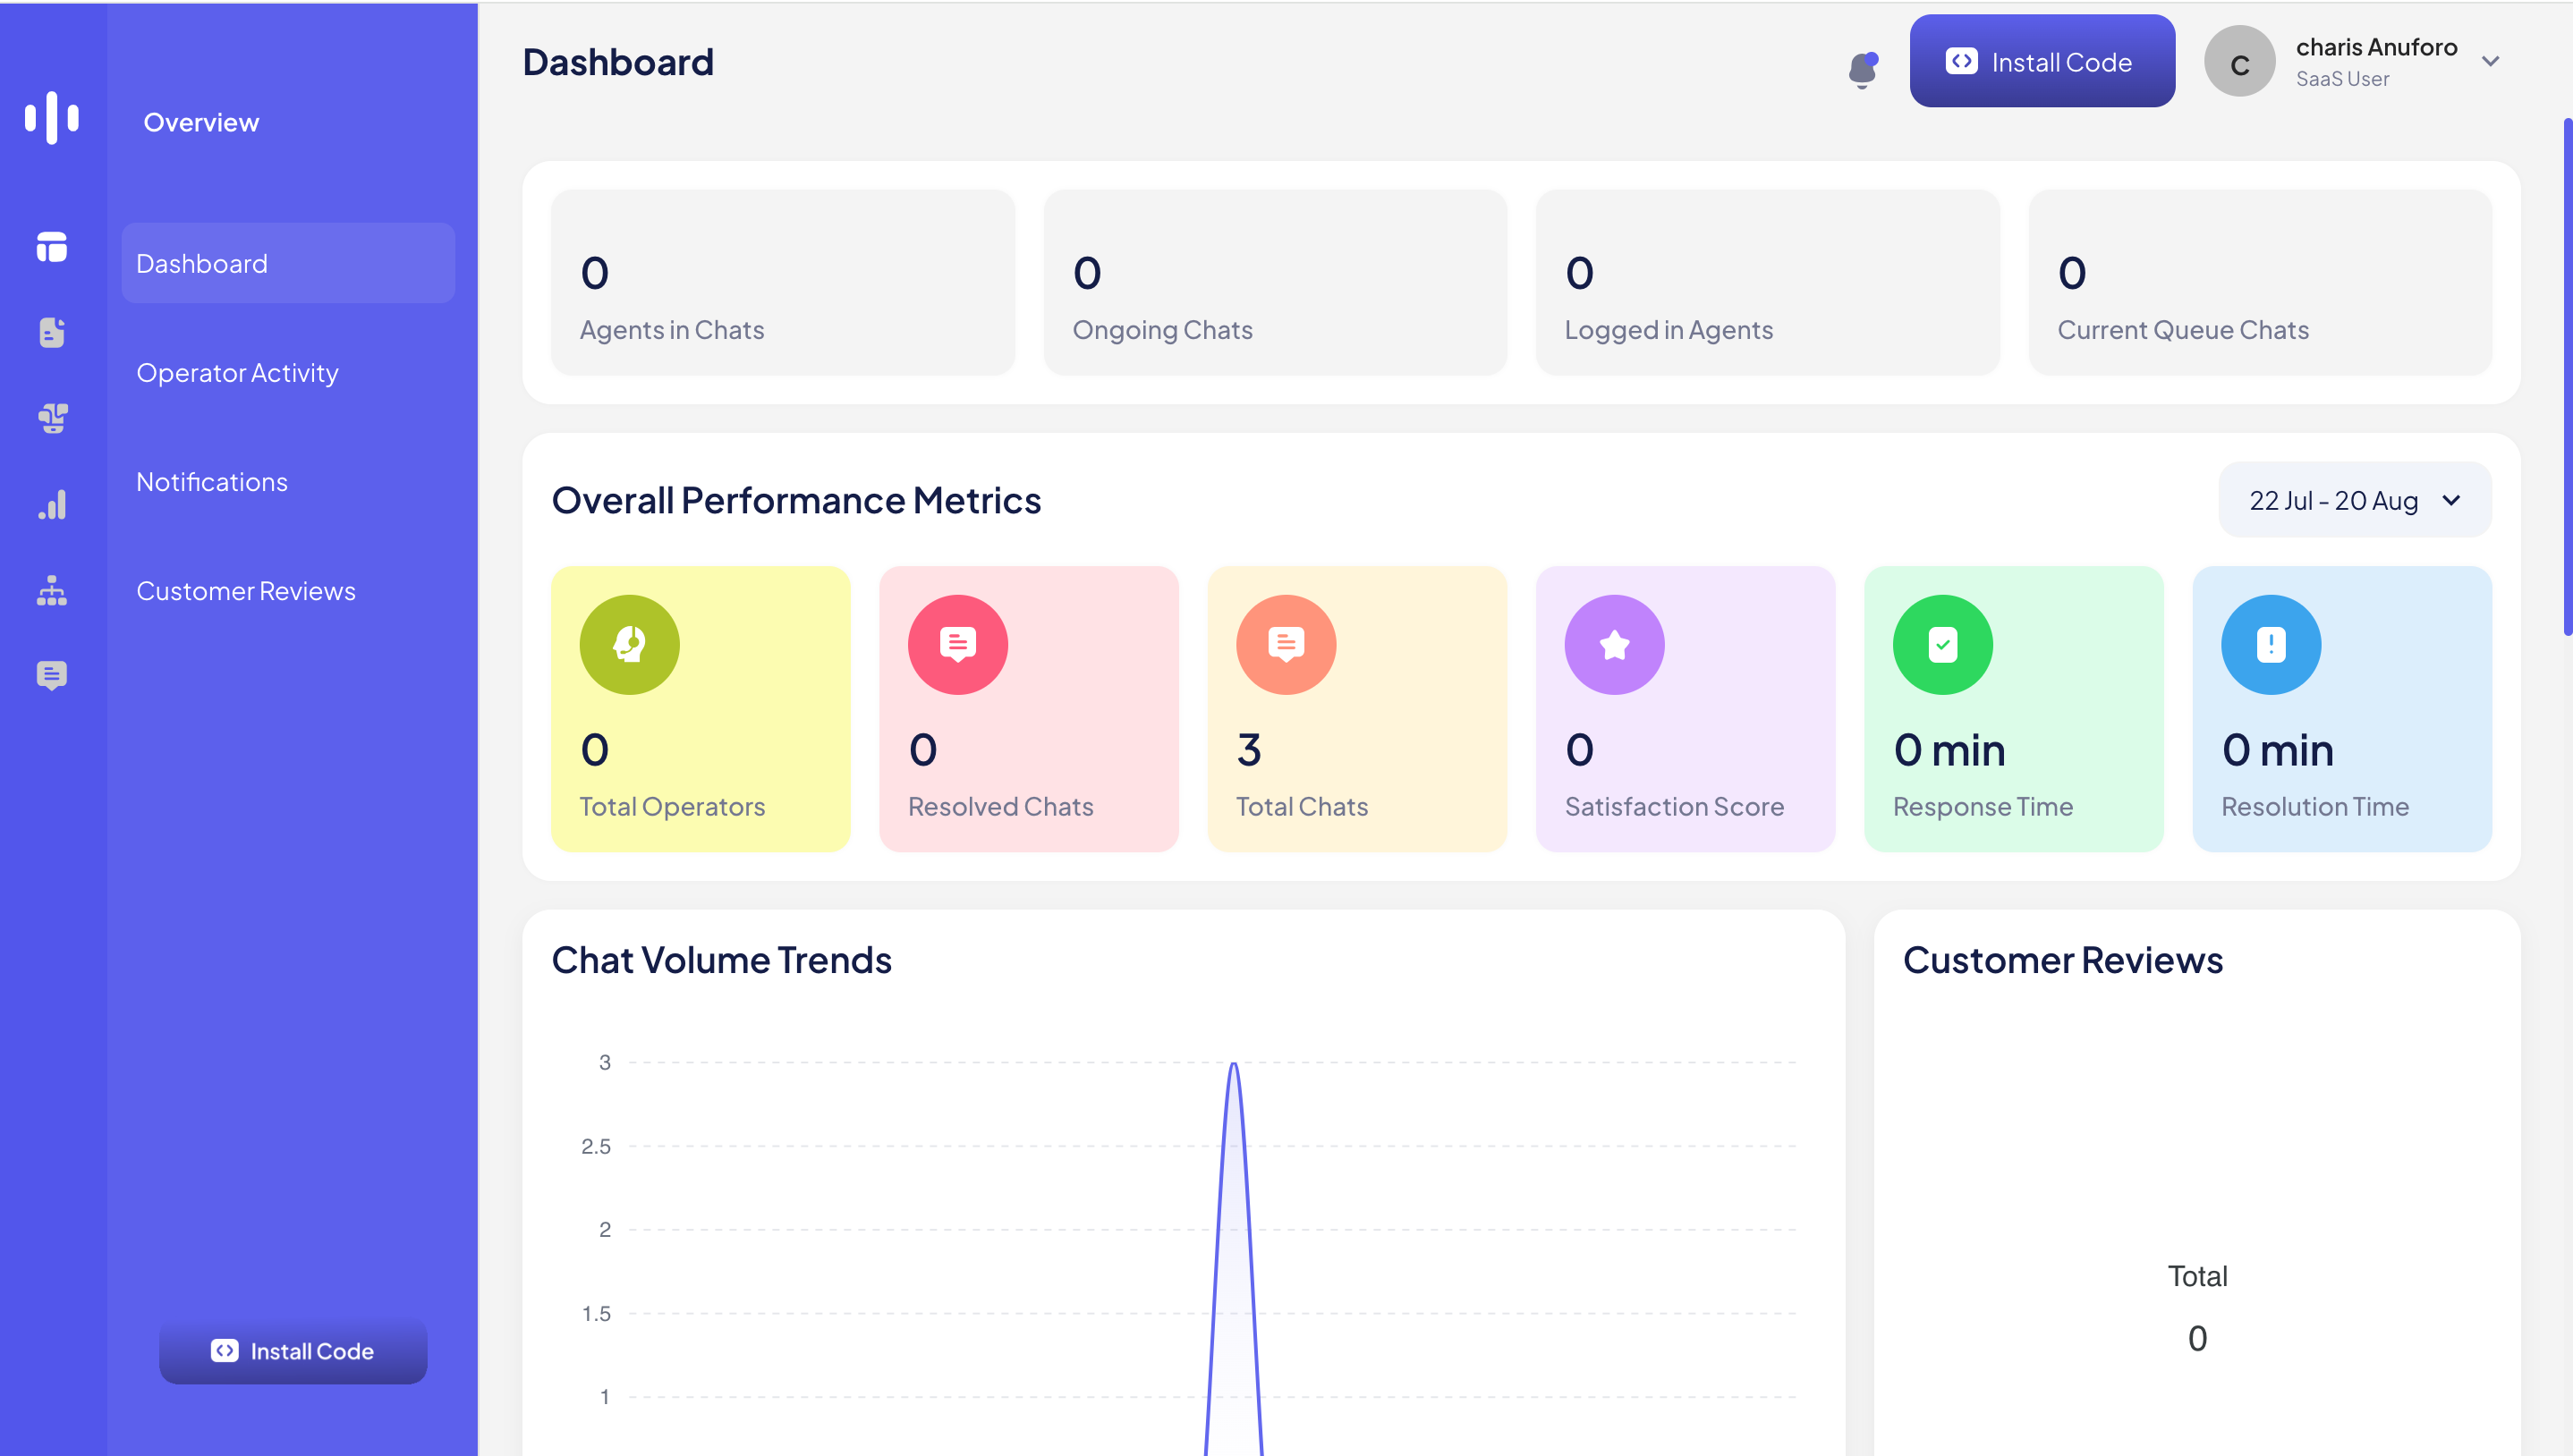Viewport: 2573px width, 1456px height.
Task: Open the notification bell
Action: tap(1862, 70)
